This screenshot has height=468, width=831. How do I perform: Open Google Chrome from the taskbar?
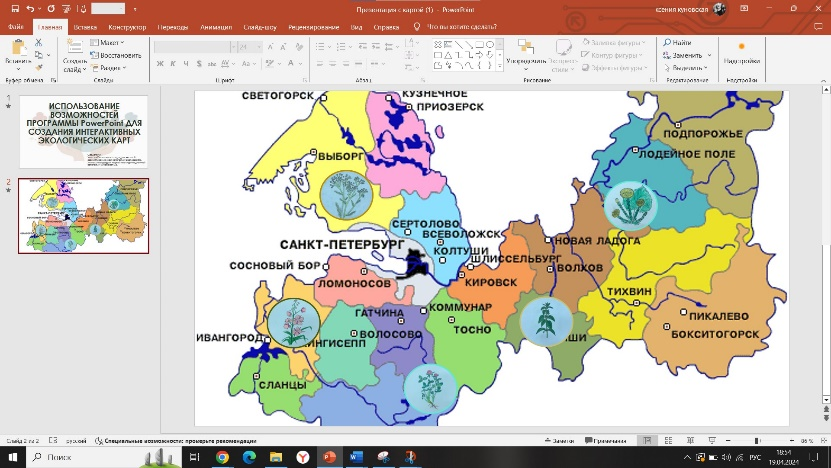(222, 457)
